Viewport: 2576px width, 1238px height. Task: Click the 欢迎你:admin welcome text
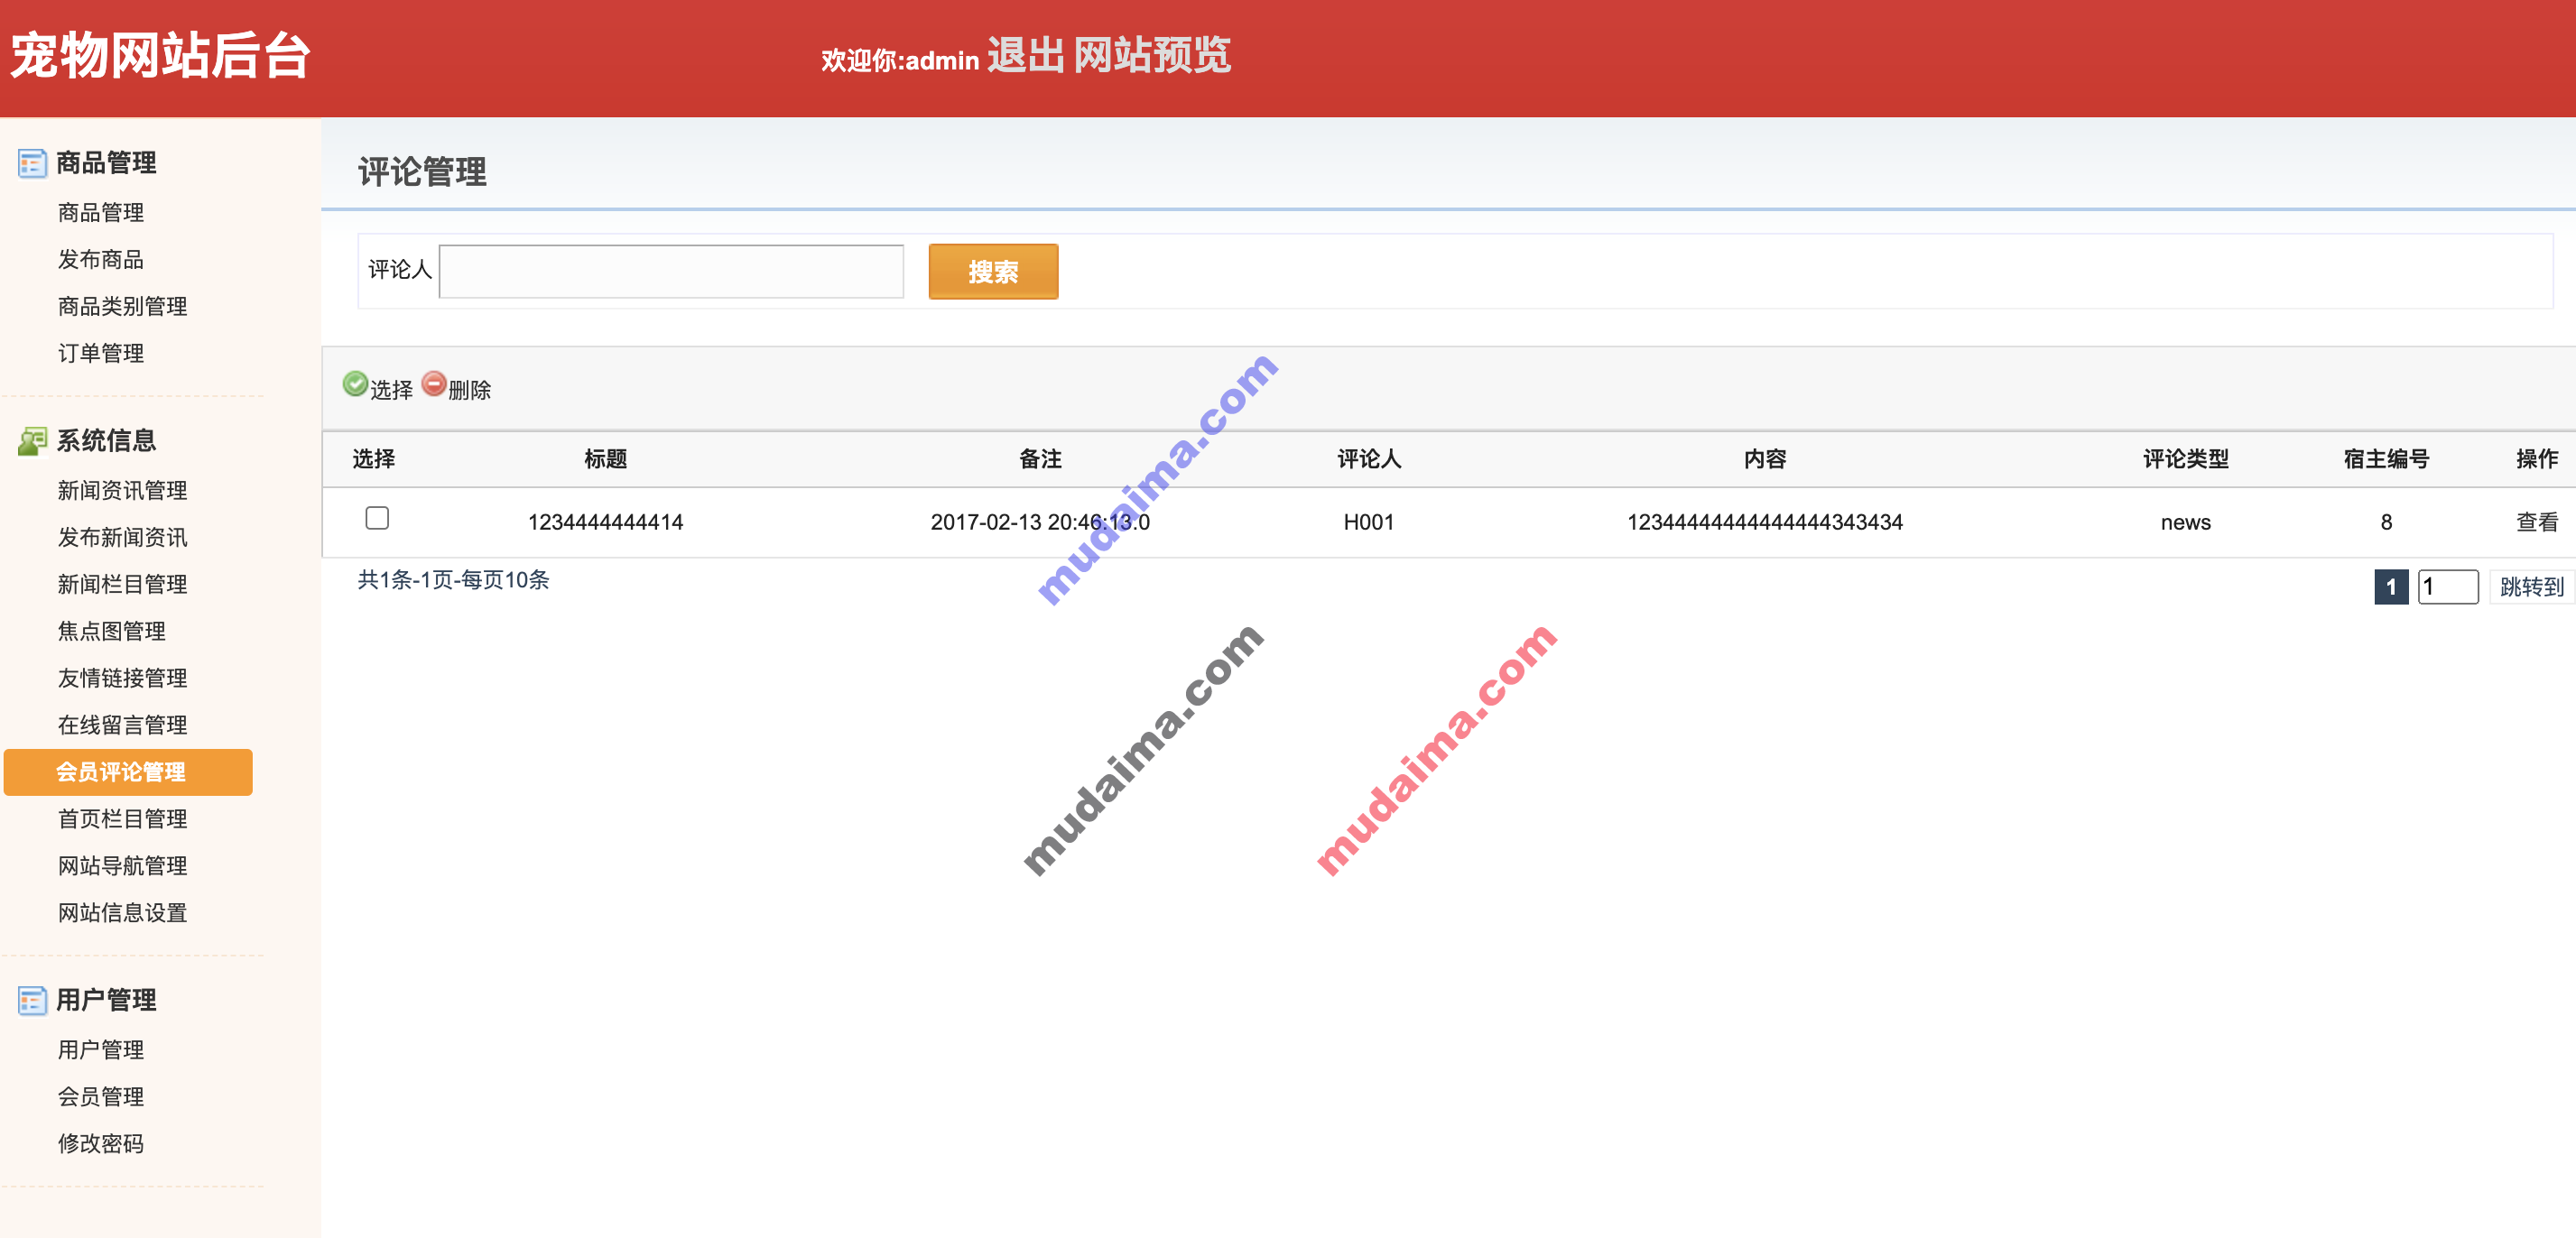coord(900,61)
